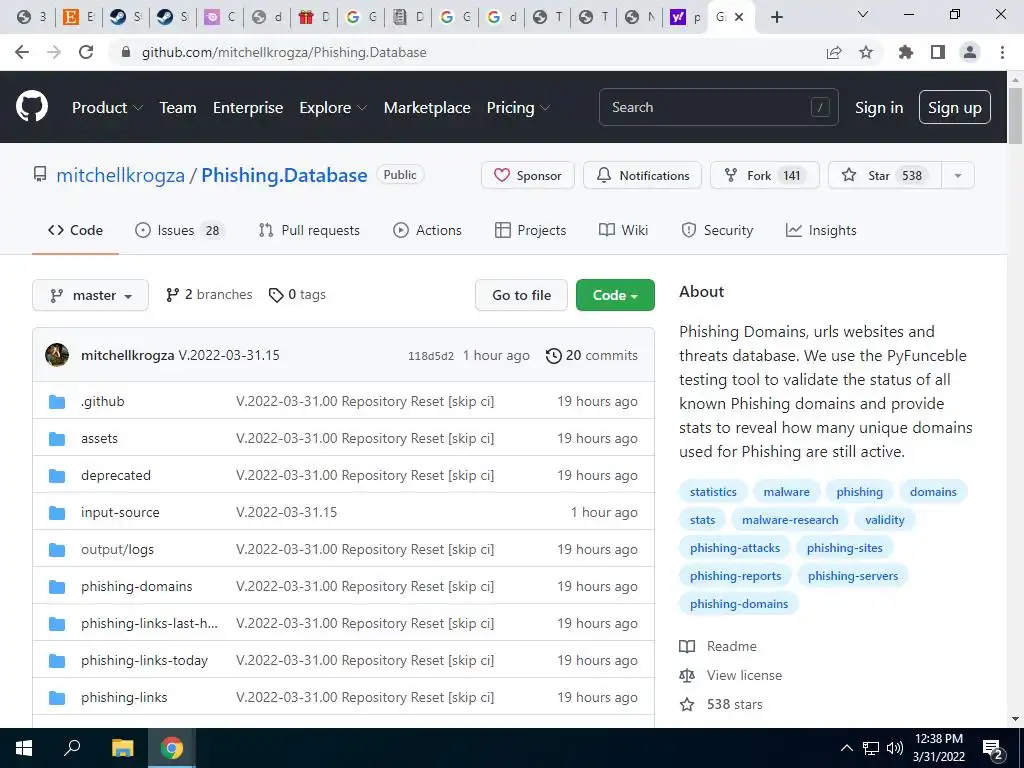1024x768 pixels.
Task: Open the green Code dropdown
Action: tap(615, 295)
